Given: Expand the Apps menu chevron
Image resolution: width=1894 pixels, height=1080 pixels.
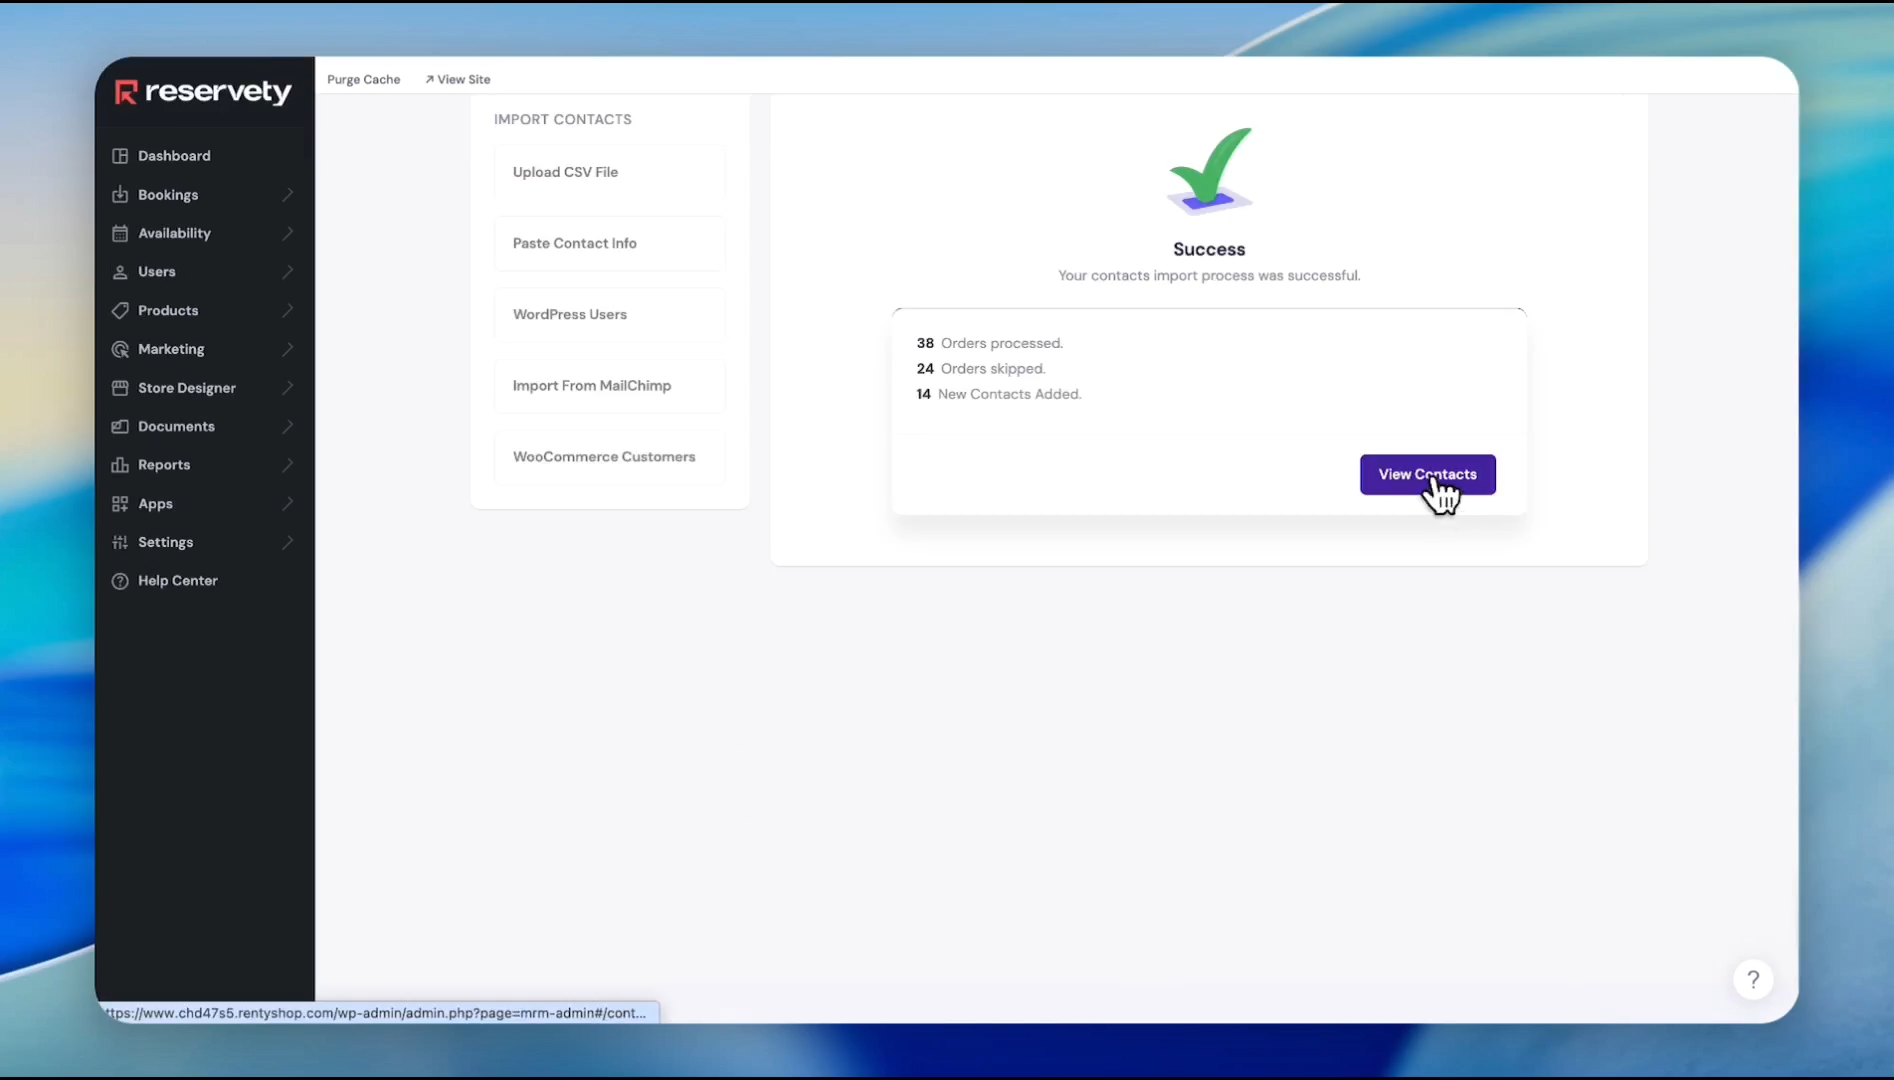Looking at the screenshot, I should (x=288, y=504).
